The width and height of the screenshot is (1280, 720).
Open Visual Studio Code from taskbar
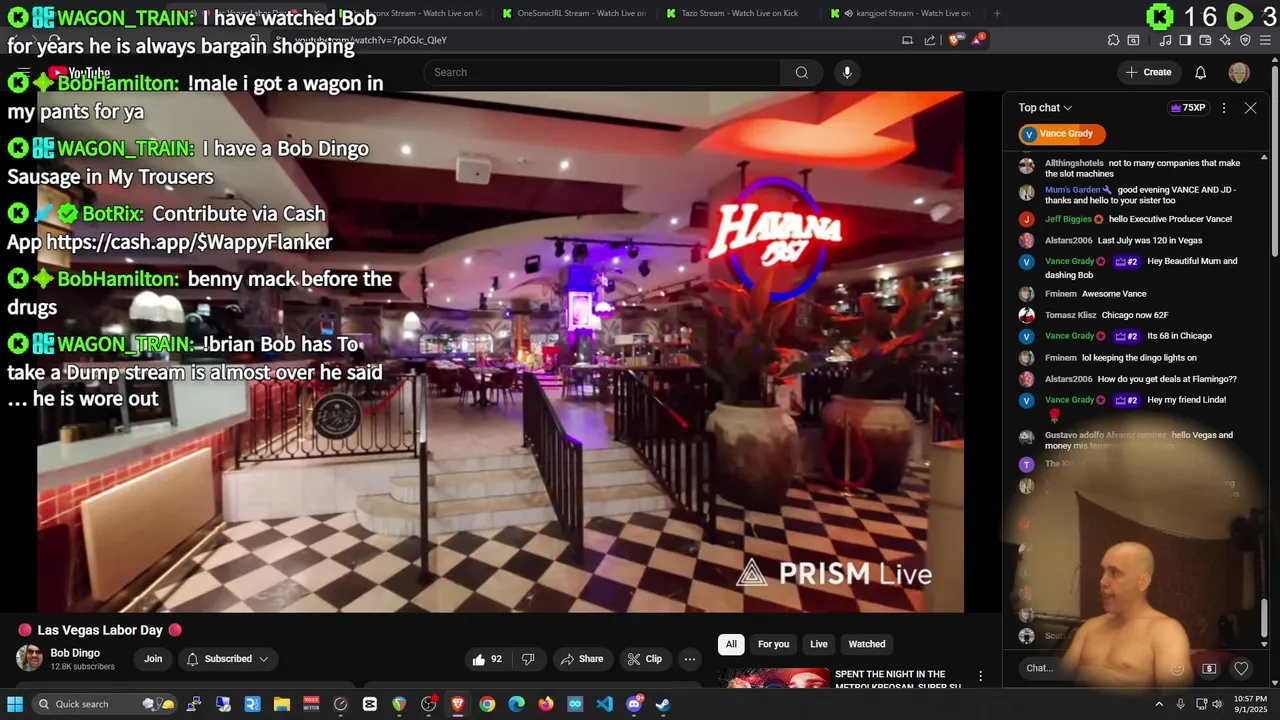click(x=604, y=704)
